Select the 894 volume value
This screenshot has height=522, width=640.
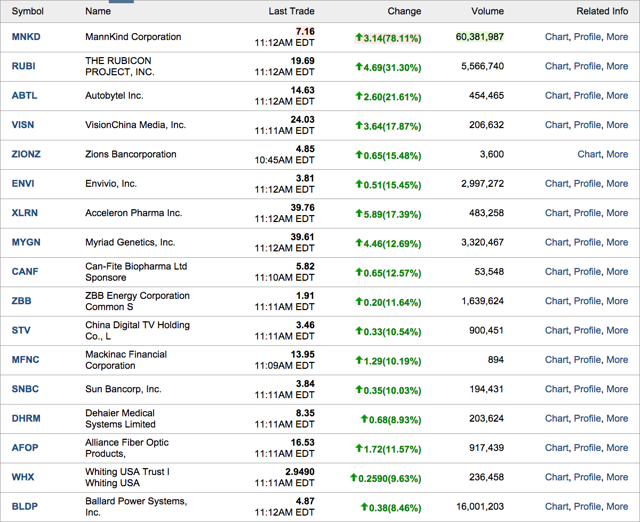496,360
